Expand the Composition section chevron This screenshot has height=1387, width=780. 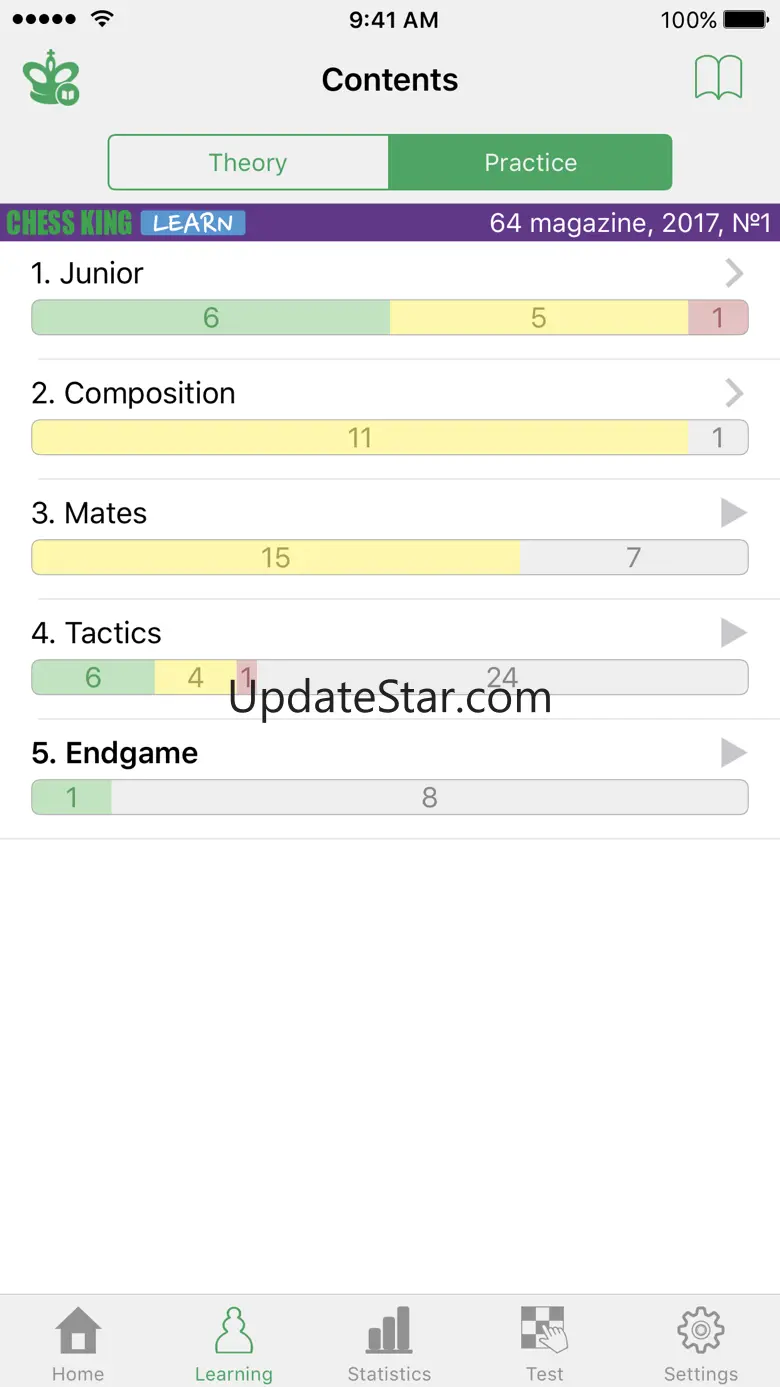point(734,393)
